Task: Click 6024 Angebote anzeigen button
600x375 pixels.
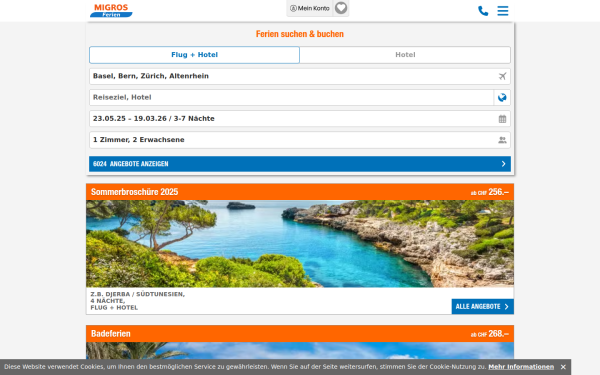Action: click(x=300, y=164)
